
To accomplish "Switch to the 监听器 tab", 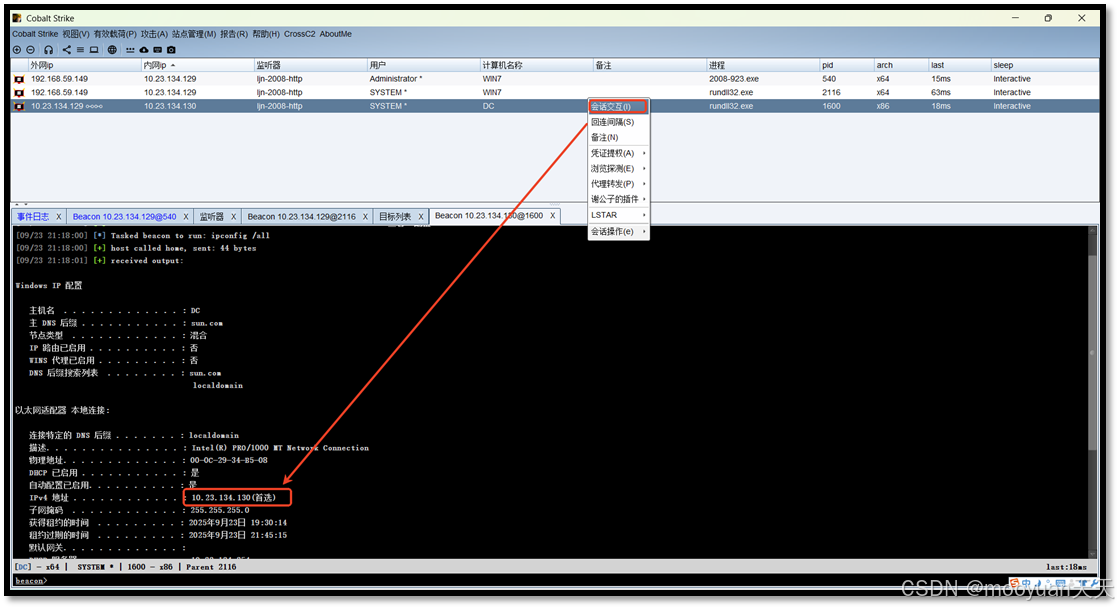I will [x=211, y=216].
